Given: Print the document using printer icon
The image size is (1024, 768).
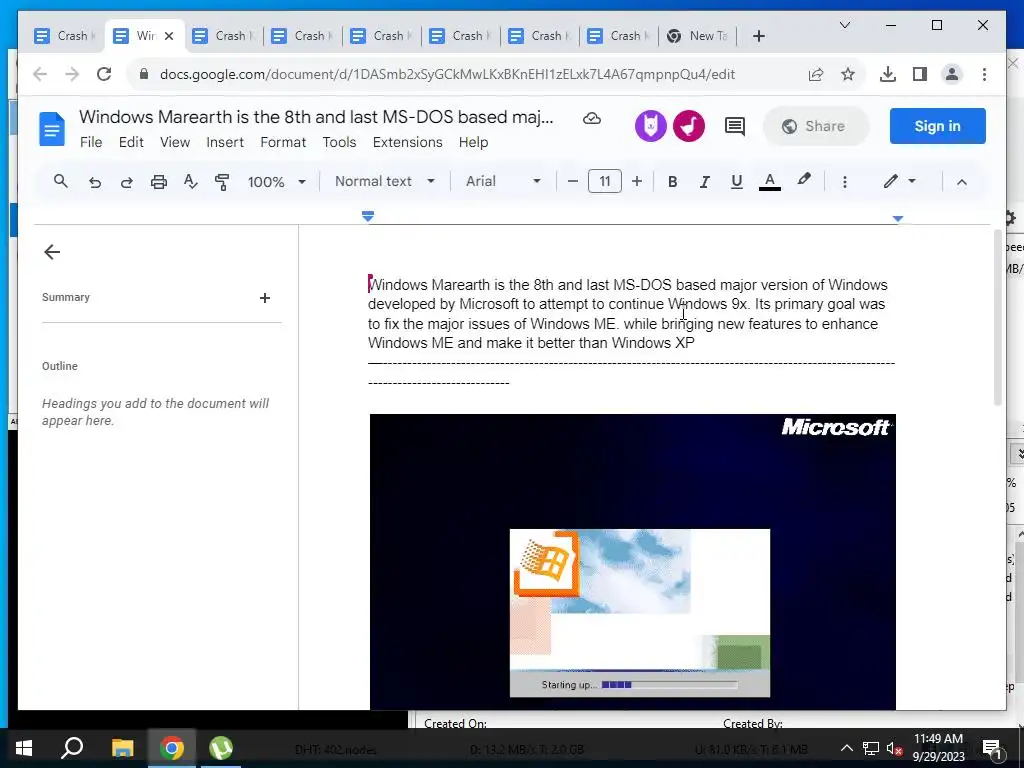Looking at the screenshot, I should pos(159,182).
